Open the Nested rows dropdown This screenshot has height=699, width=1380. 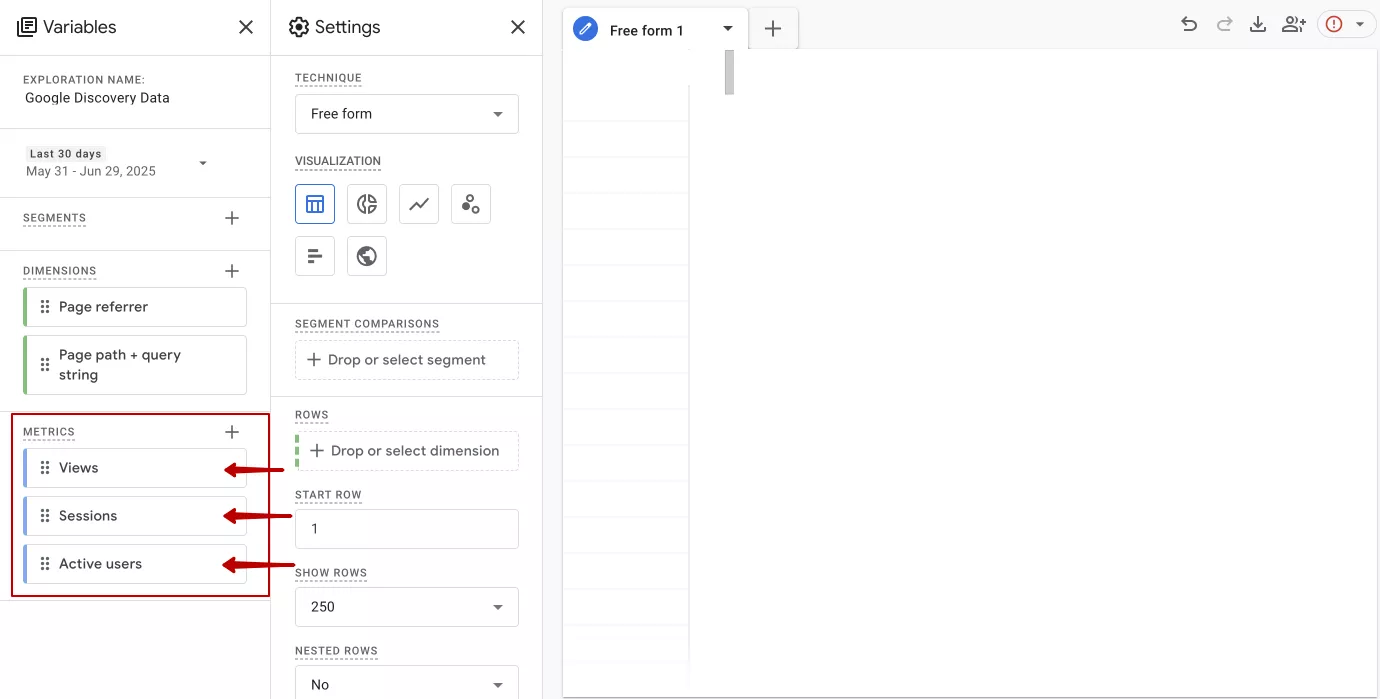[x=406, y=684]
